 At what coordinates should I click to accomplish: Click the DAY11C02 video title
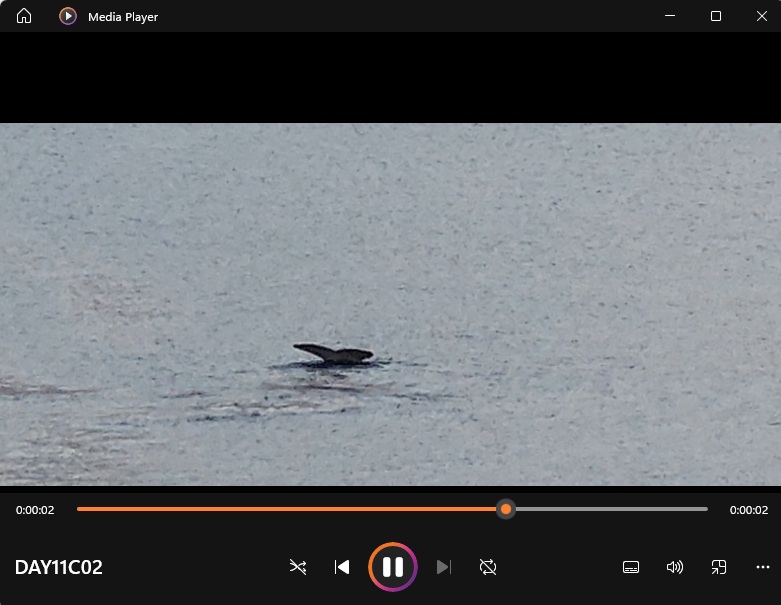(x=59, y=568)
